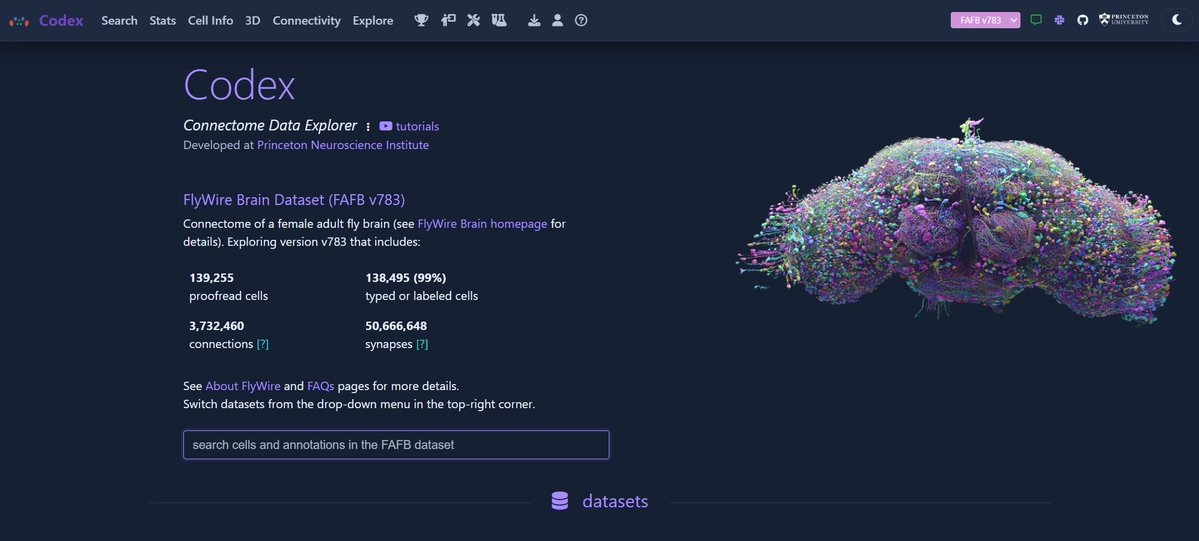Click the green feedback chat icon
1199x541 pixels.
1036,21
